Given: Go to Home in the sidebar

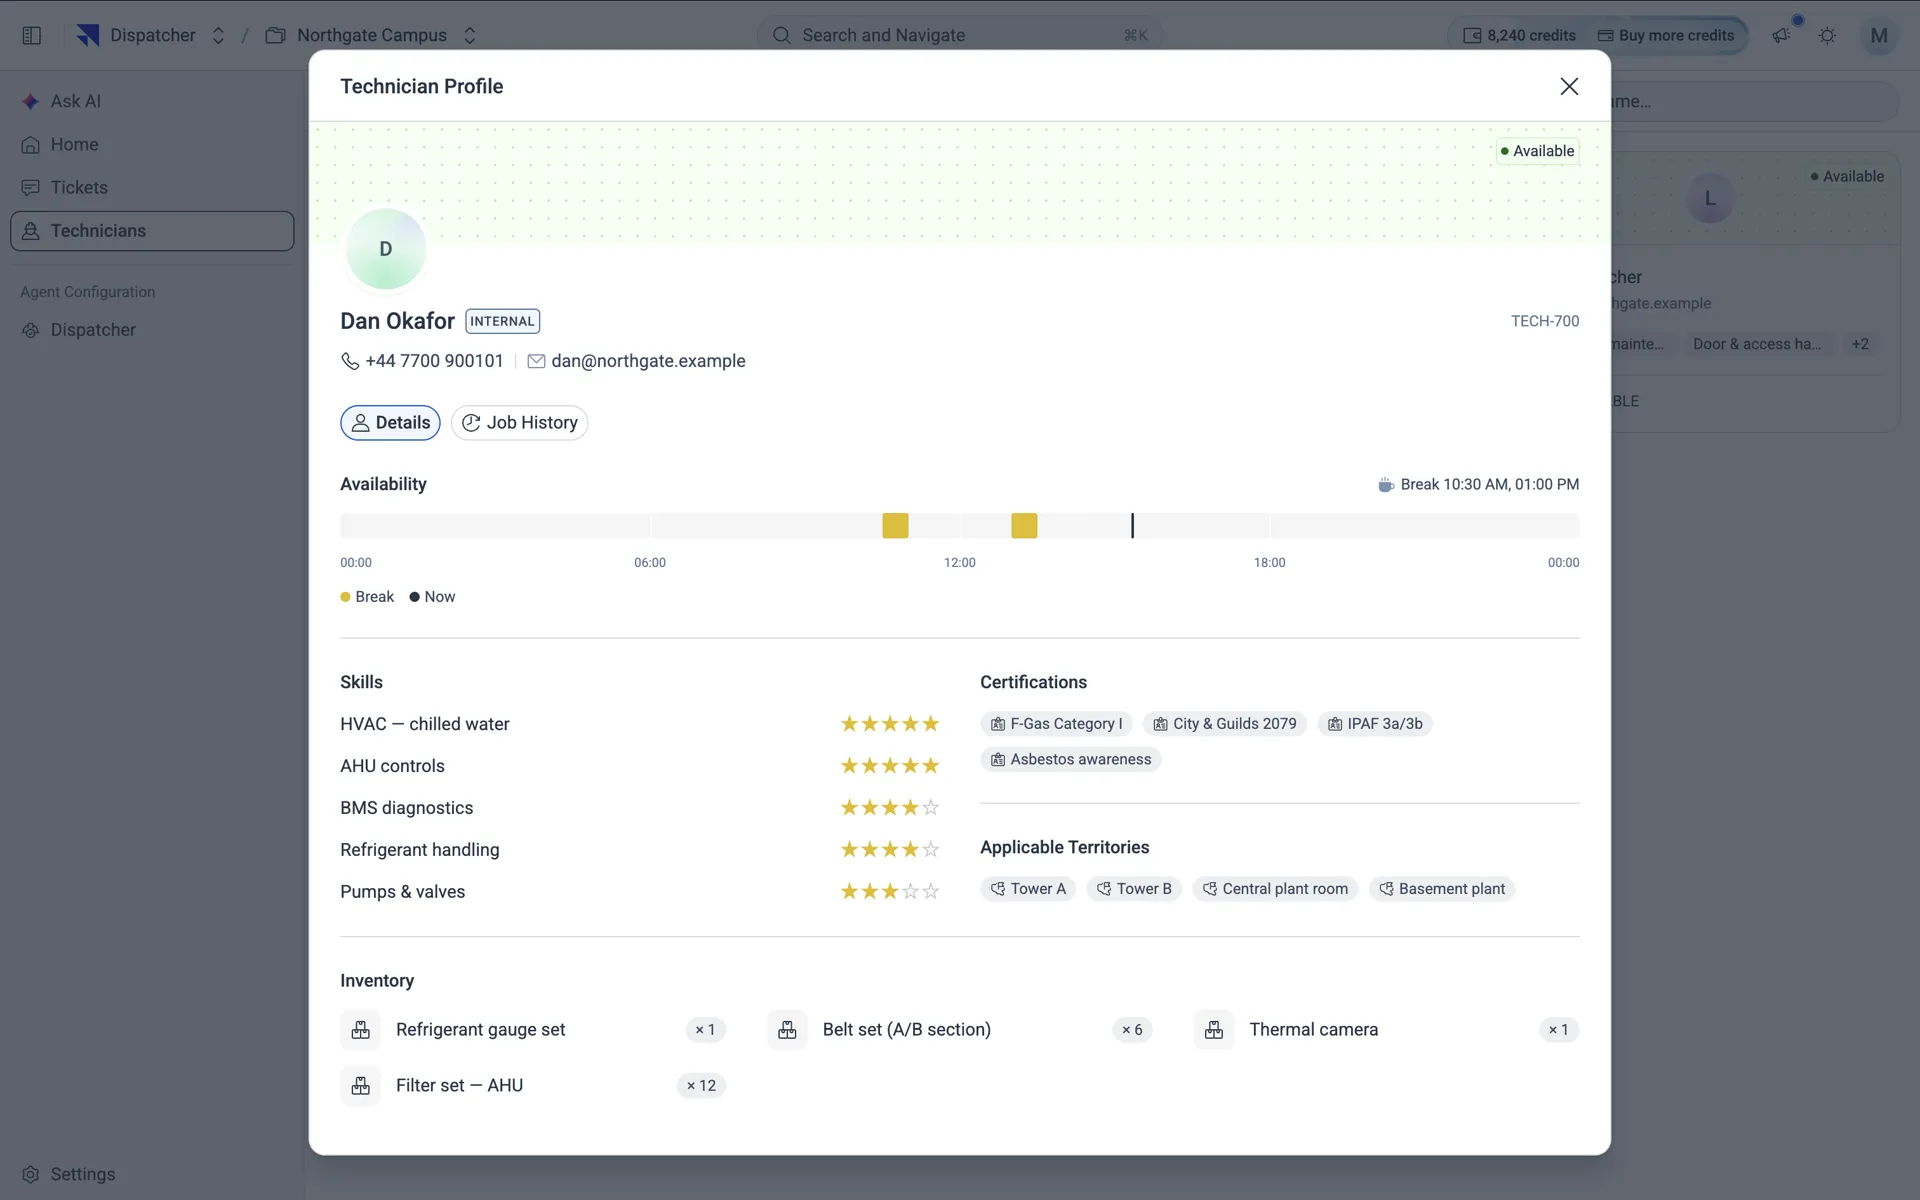Looking at the screenshot, I should pyautogui.click(x=152, y=144).
